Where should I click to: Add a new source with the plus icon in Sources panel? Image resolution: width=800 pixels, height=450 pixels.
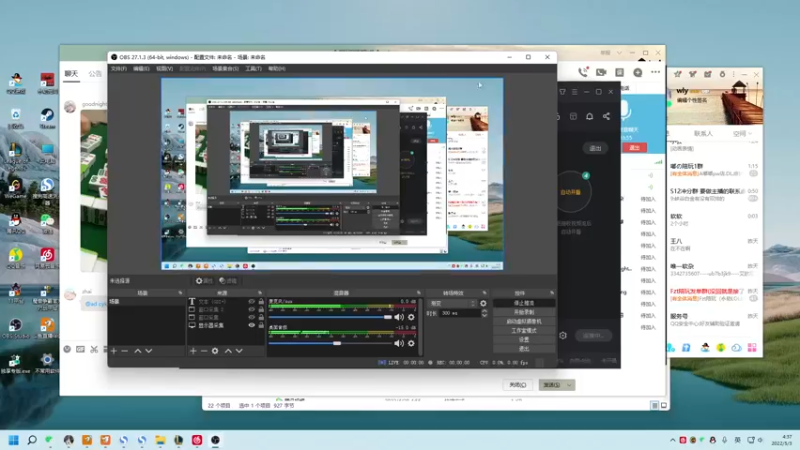point(193,351)
